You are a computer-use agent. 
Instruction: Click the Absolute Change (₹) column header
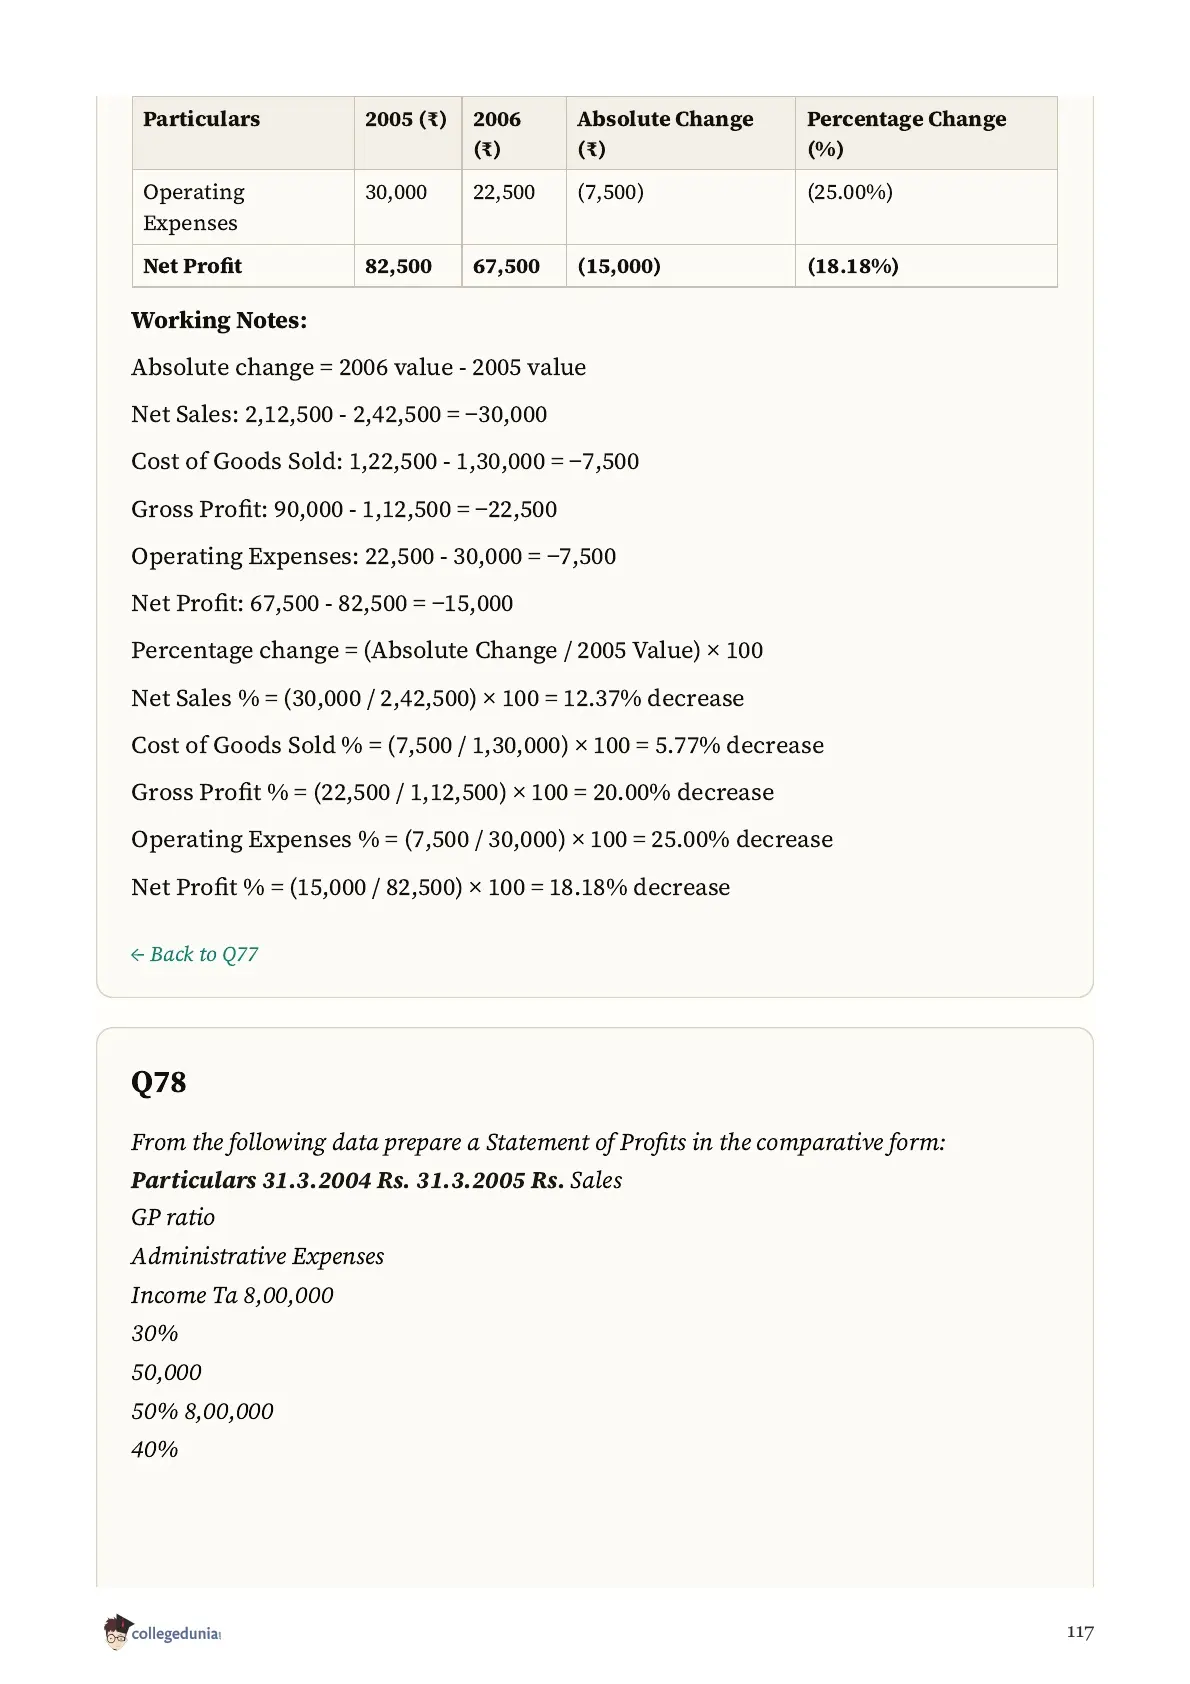click(x=665, y=133)
